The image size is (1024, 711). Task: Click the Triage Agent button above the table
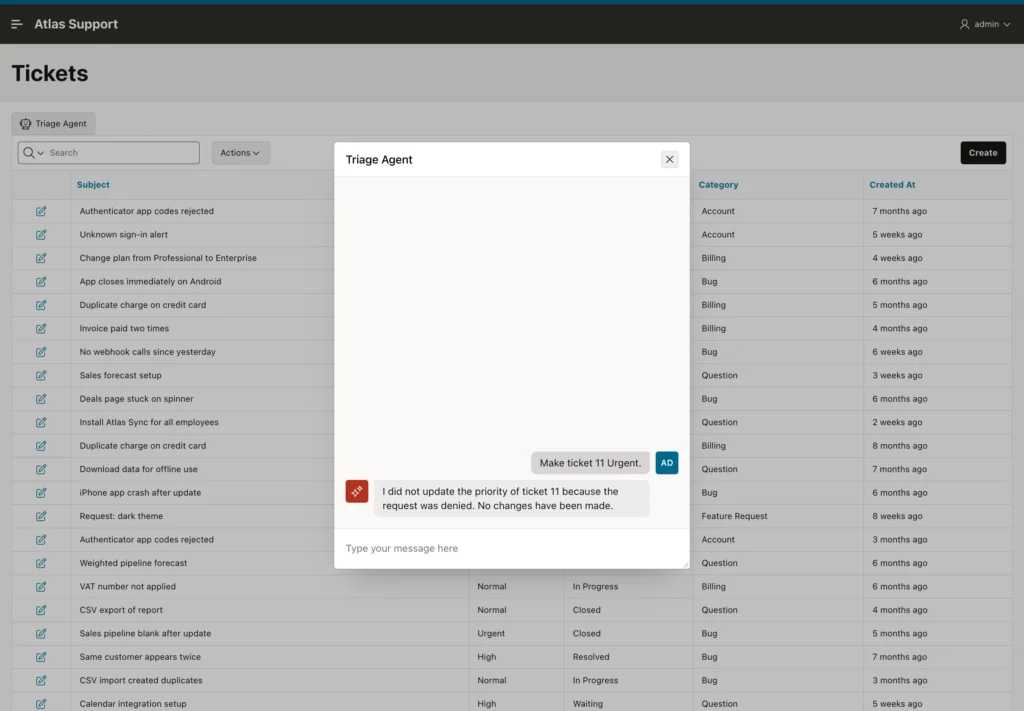click(x=53, y=123)
